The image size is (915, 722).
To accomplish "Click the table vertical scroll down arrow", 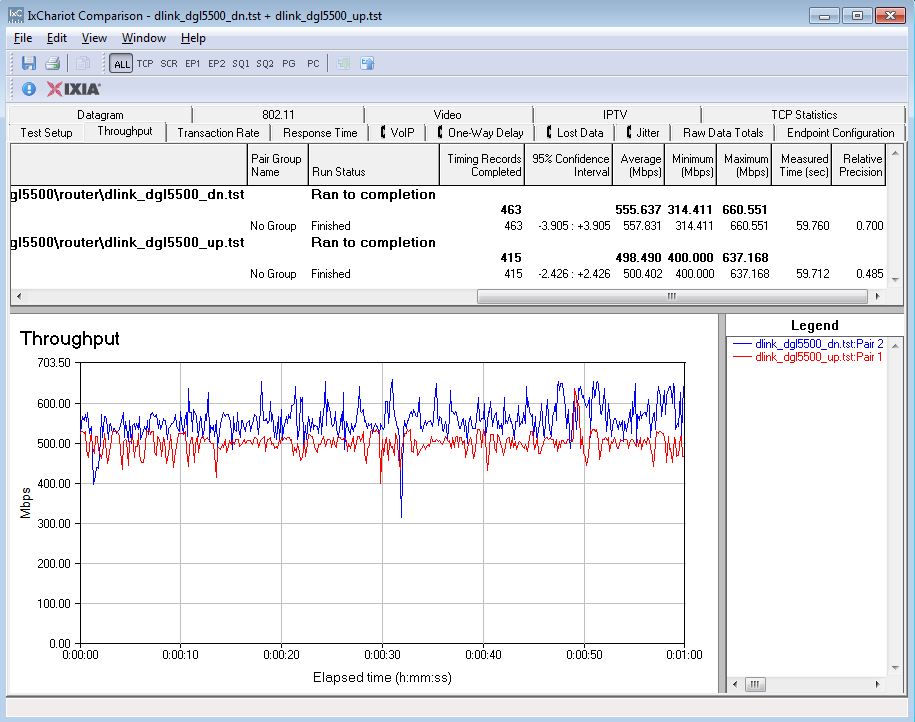I will [x=895, y=280].
